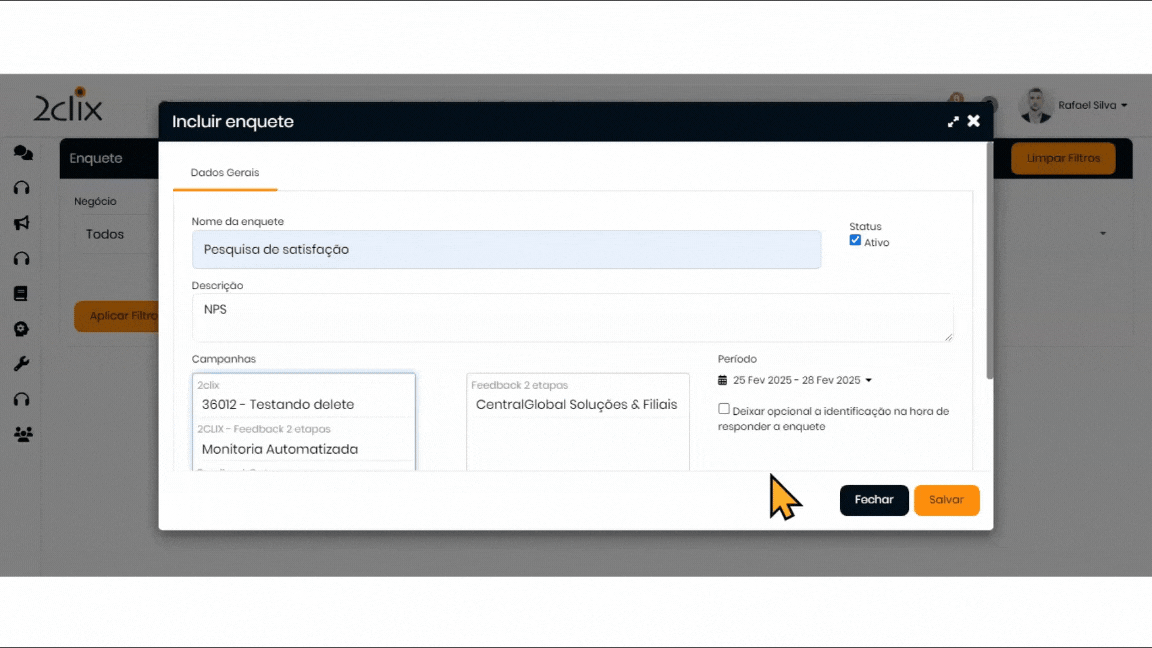Image resolution: width=1152 pixels, height=648 pixels.
Task: Click the calendar icon beside Período
Action: coord(723,380)
